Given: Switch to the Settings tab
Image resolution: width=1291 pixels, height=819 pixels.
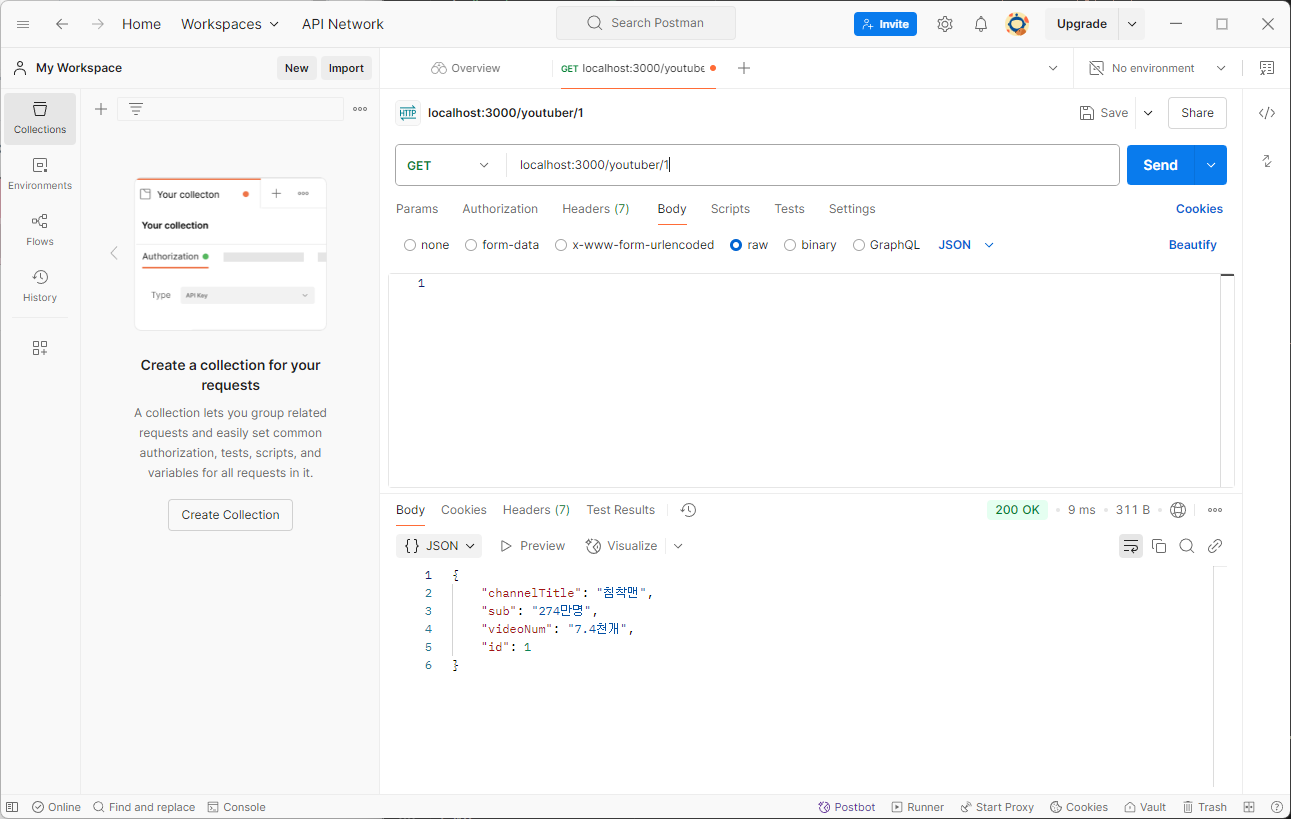Looking at the screenshot, I should pos(852,209).
